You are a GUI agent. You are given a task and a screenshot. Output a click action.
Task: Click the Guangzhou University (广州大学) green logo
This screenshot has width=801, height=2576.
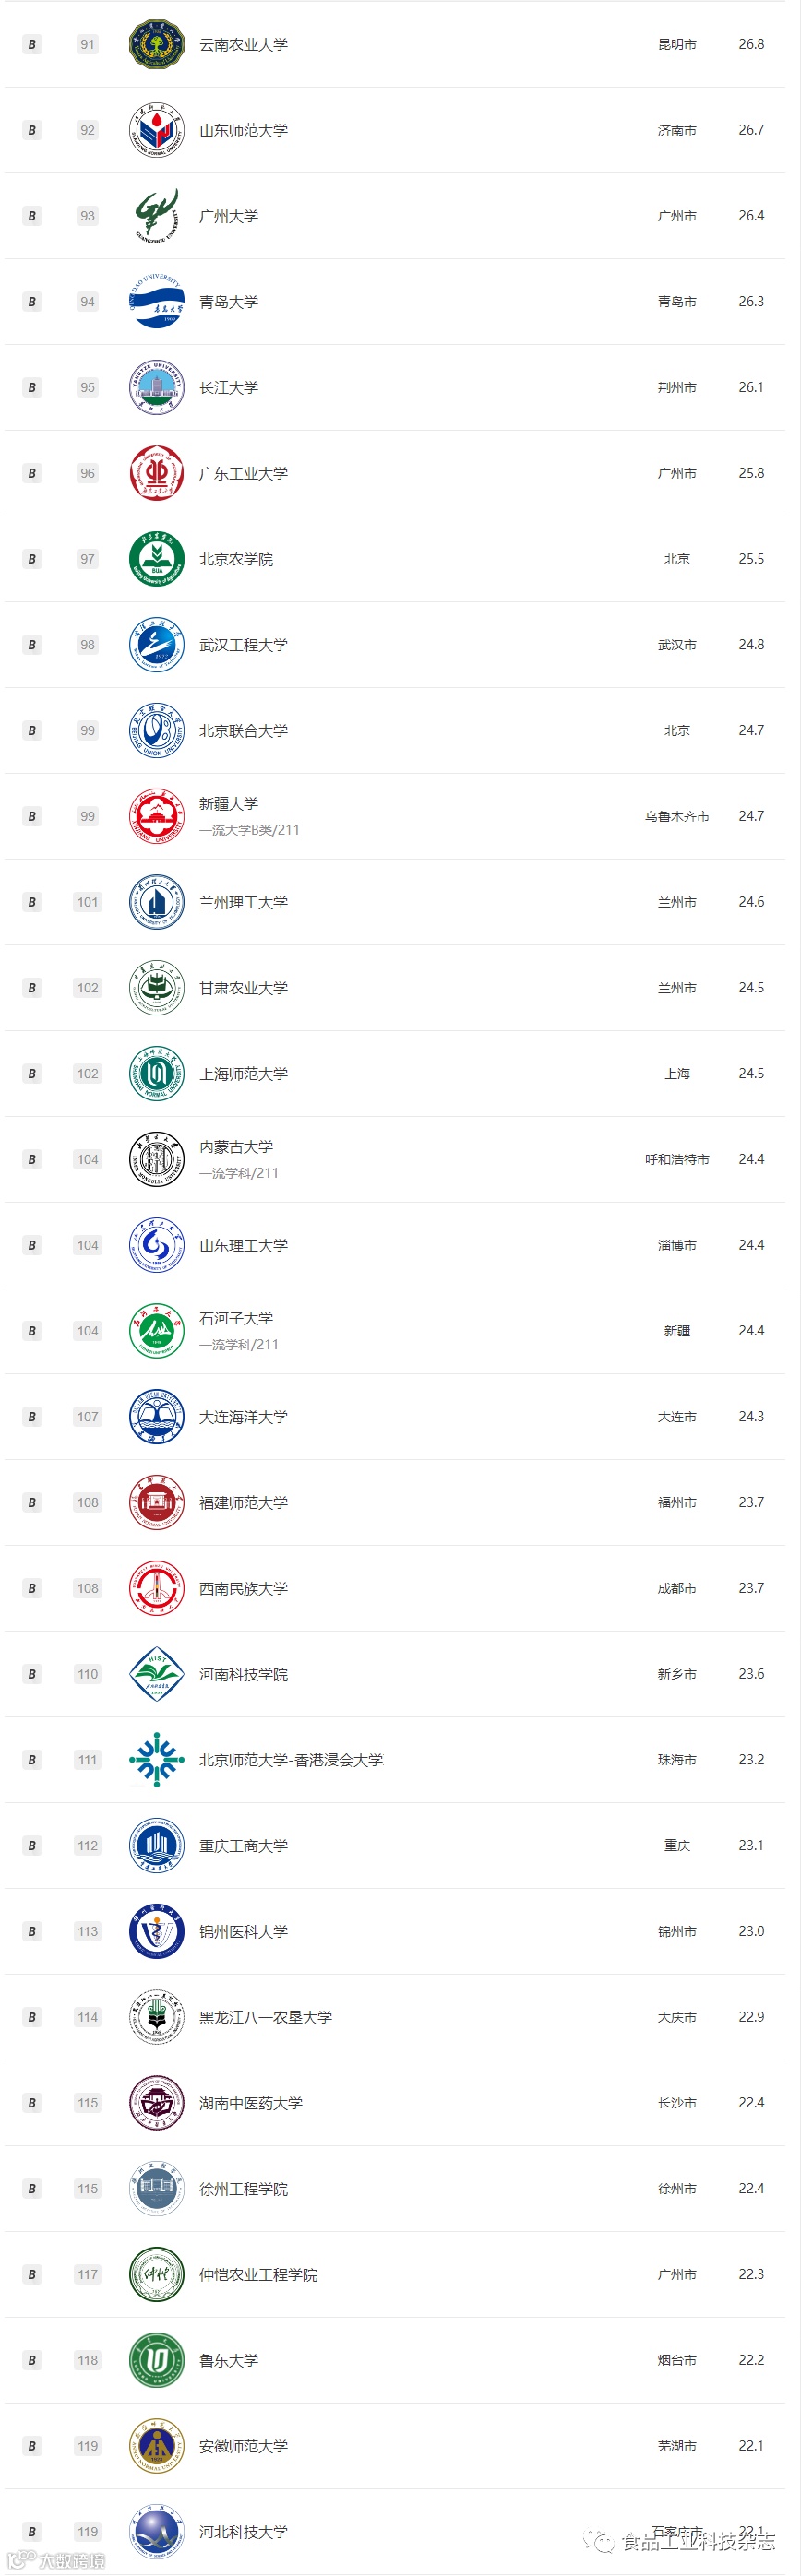(157, 216)
